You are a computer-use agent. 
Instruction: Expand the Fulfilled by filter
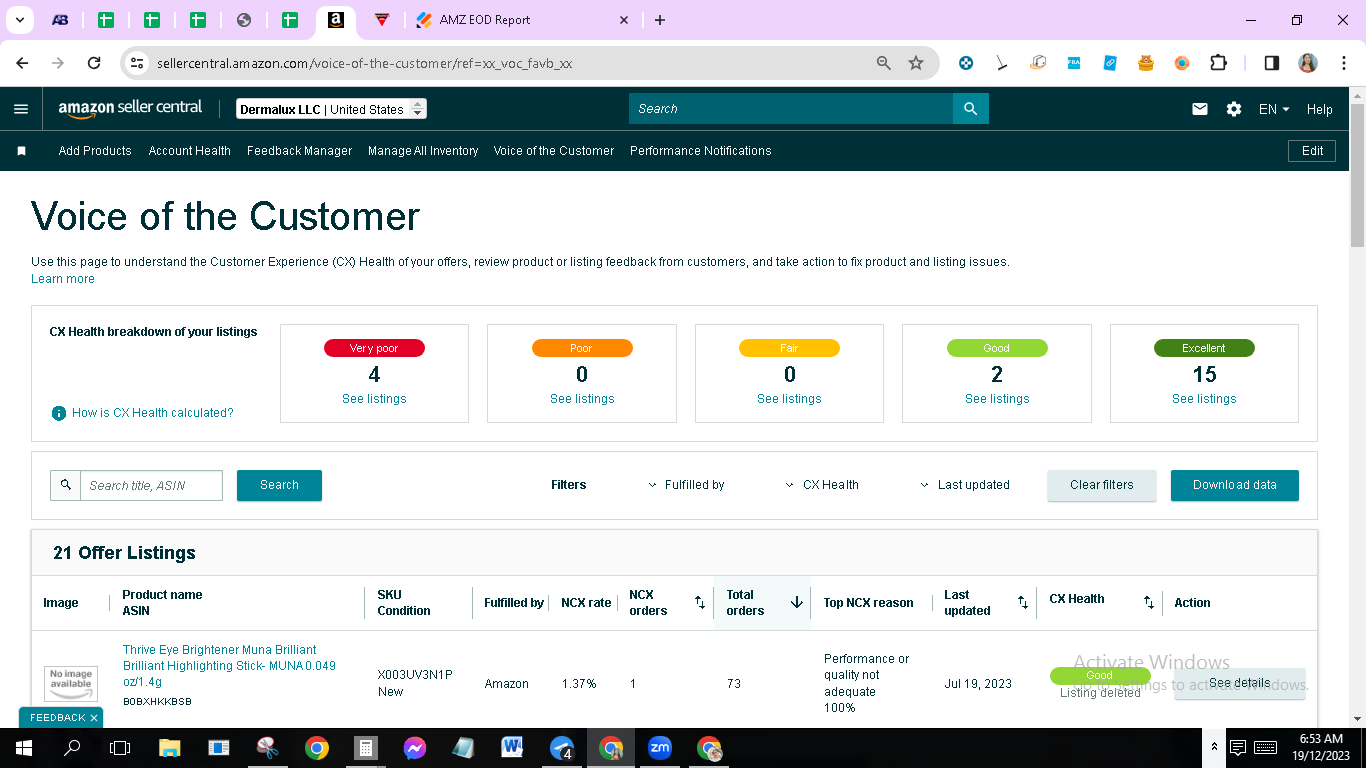click(x=687, y=485)
